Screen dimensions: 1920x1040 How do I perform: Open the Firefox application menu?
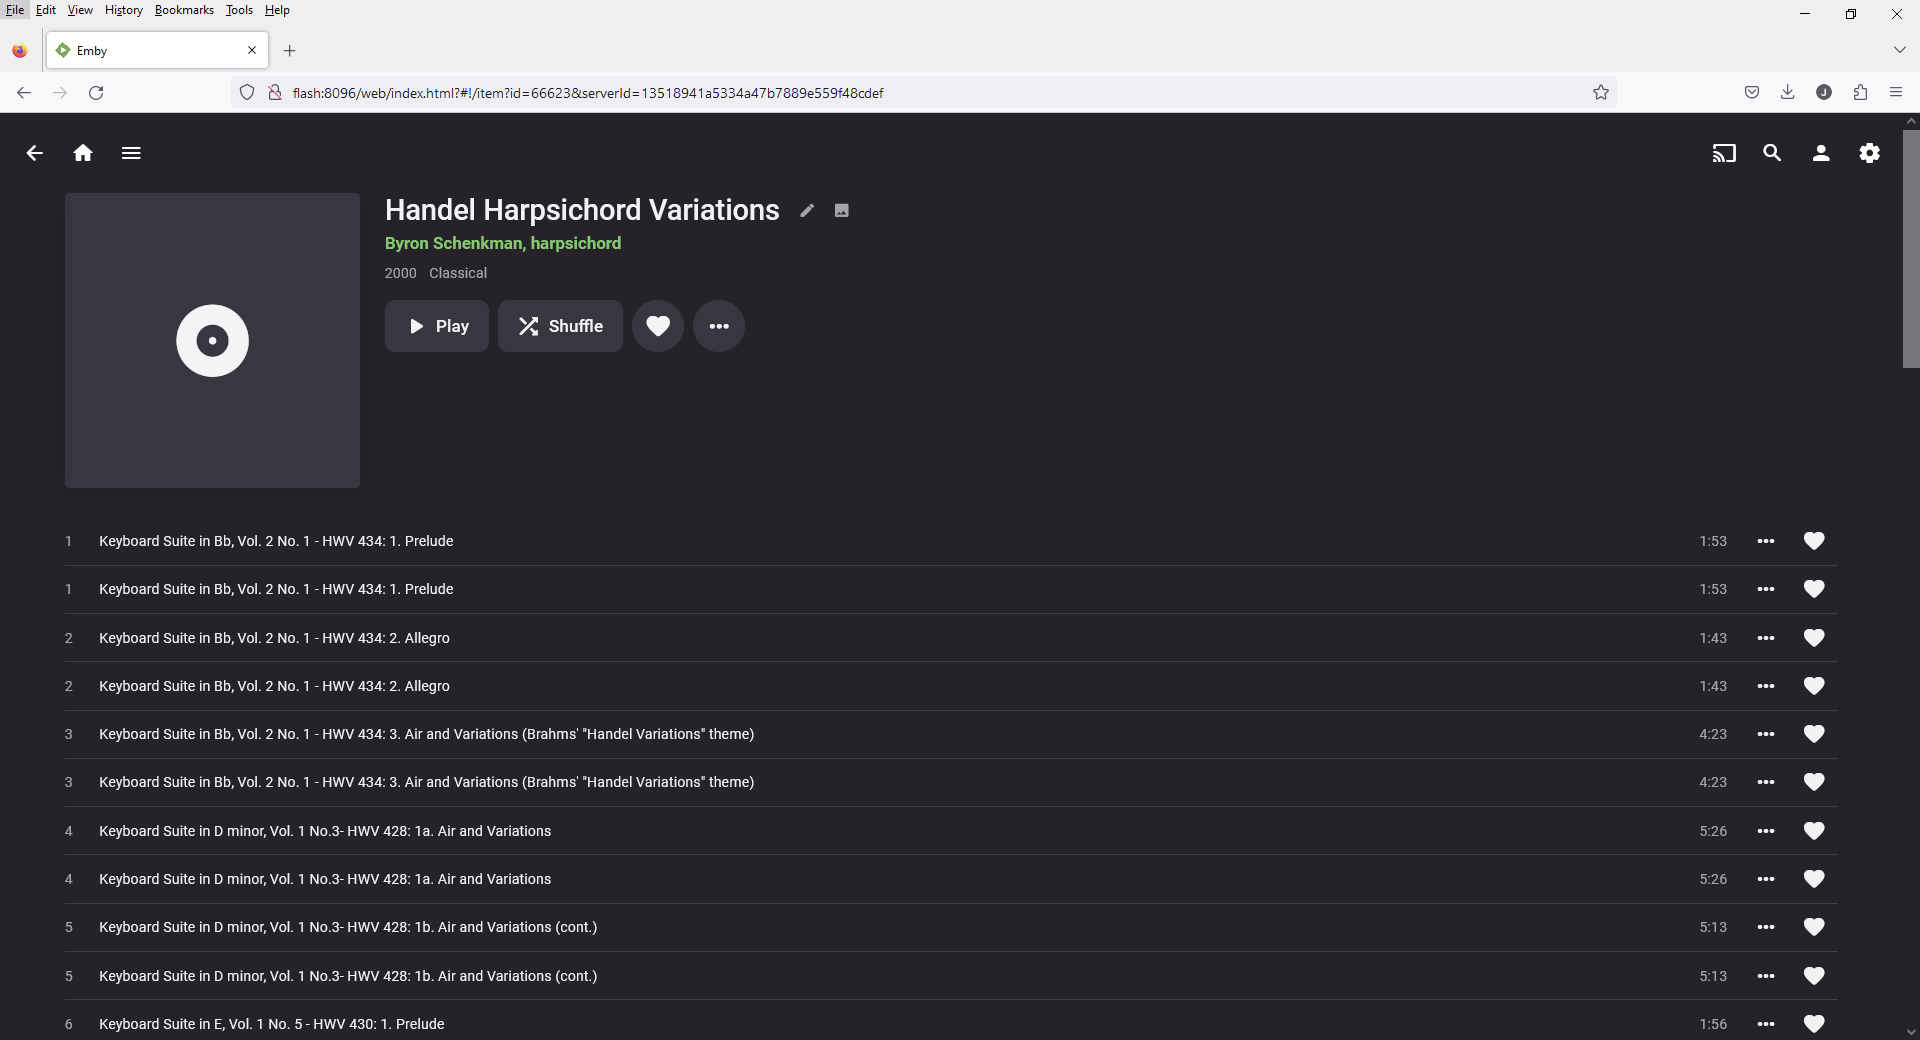pyautogui.click(x=1896, y=93)
